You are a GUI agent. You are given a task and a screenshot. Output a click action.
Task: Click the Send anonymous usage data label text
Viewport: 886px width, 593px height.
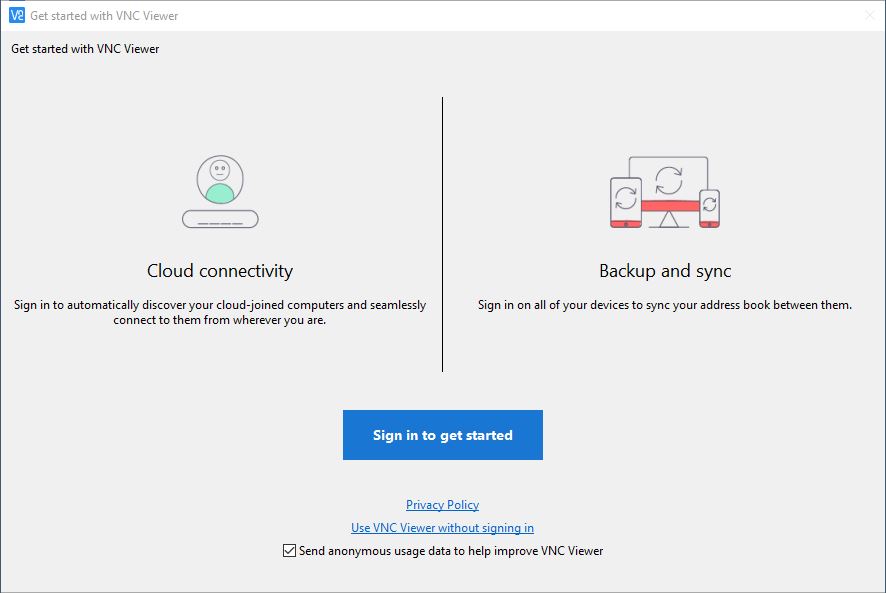coord(451,551)
